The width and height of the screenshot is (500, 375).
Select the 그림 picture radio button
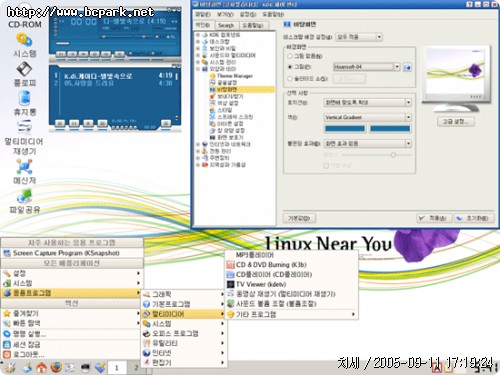290,67
